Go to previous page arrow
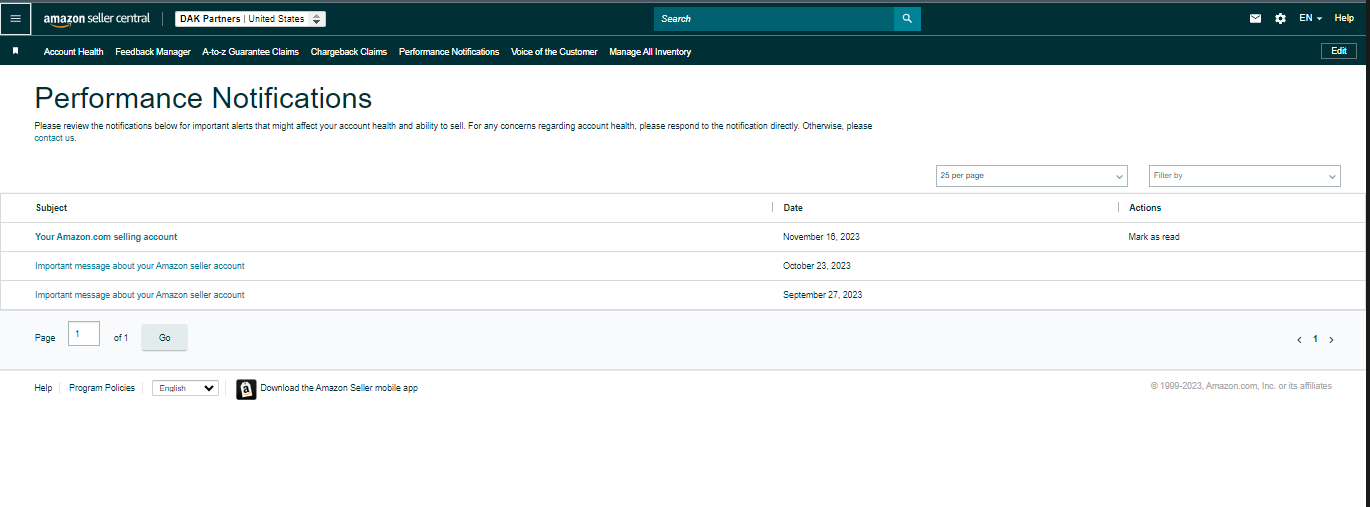Viewport: 1370px width, 507px height. pyautogui.click(x=1299, y=340)
